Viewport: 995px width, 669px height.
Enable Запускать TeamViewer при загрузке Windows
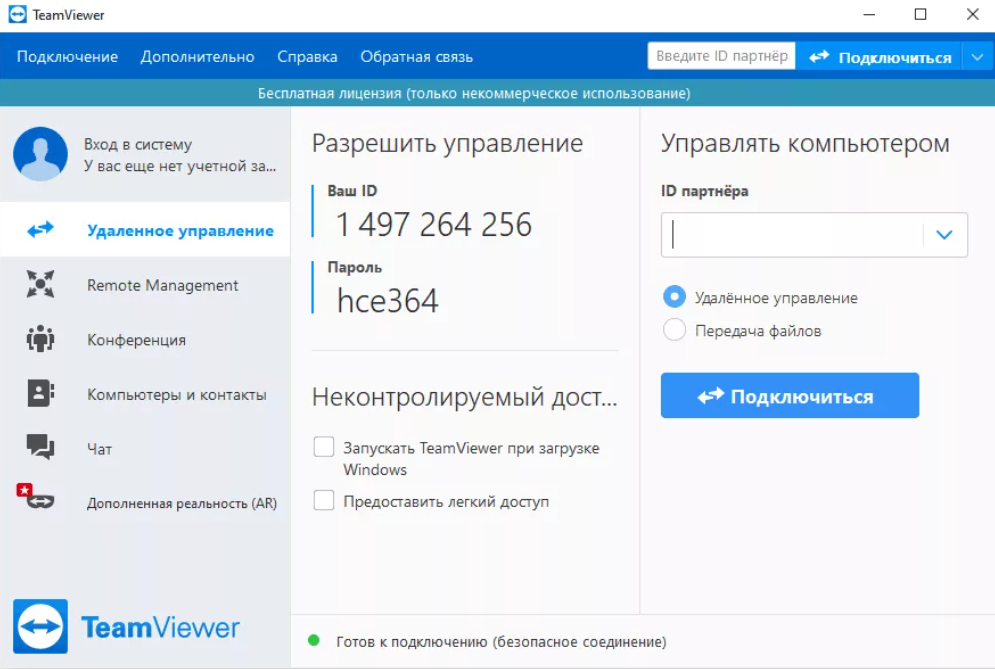324,447
